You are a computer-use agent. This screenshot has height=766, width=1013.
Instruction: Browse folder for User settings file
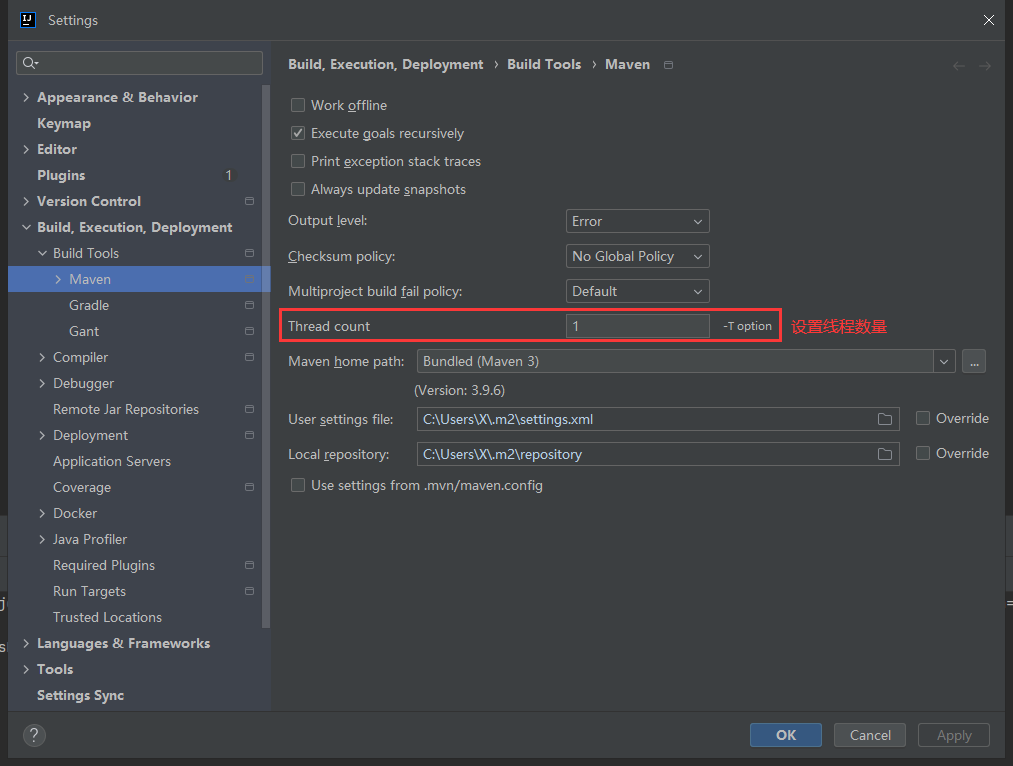pyautogui.click(x=885, y=419)
